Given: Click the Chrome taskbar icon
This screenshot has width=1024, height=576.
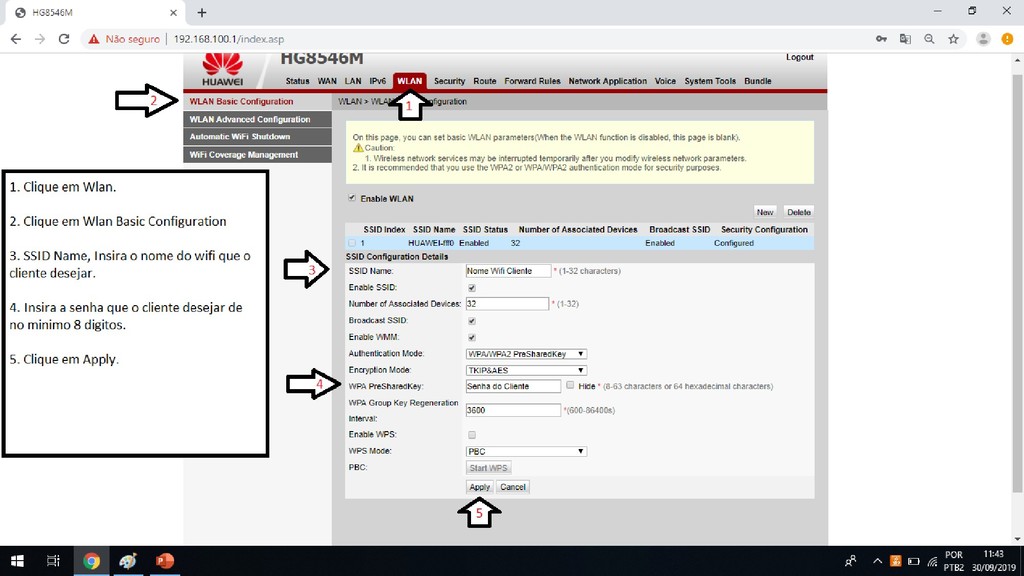Looking at the screenshot, I should (91, 561).
